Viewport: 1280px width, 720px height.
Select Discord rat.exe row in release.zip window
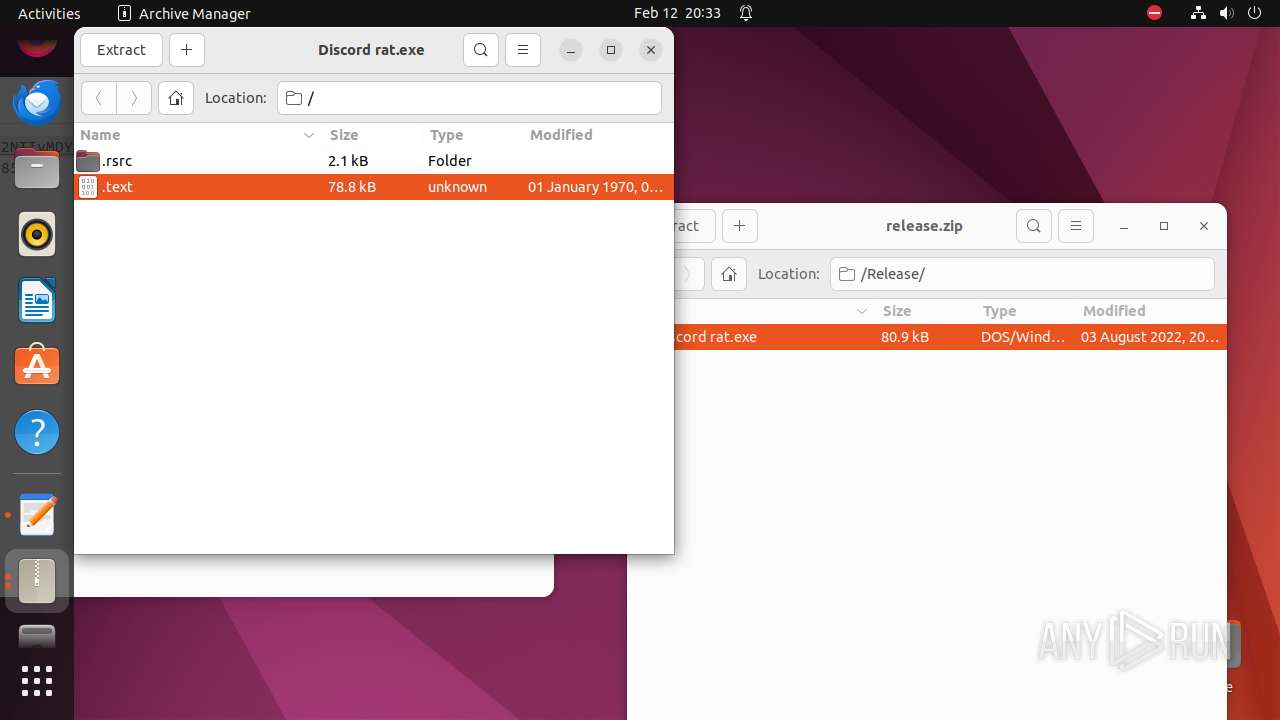click(950, 337)
